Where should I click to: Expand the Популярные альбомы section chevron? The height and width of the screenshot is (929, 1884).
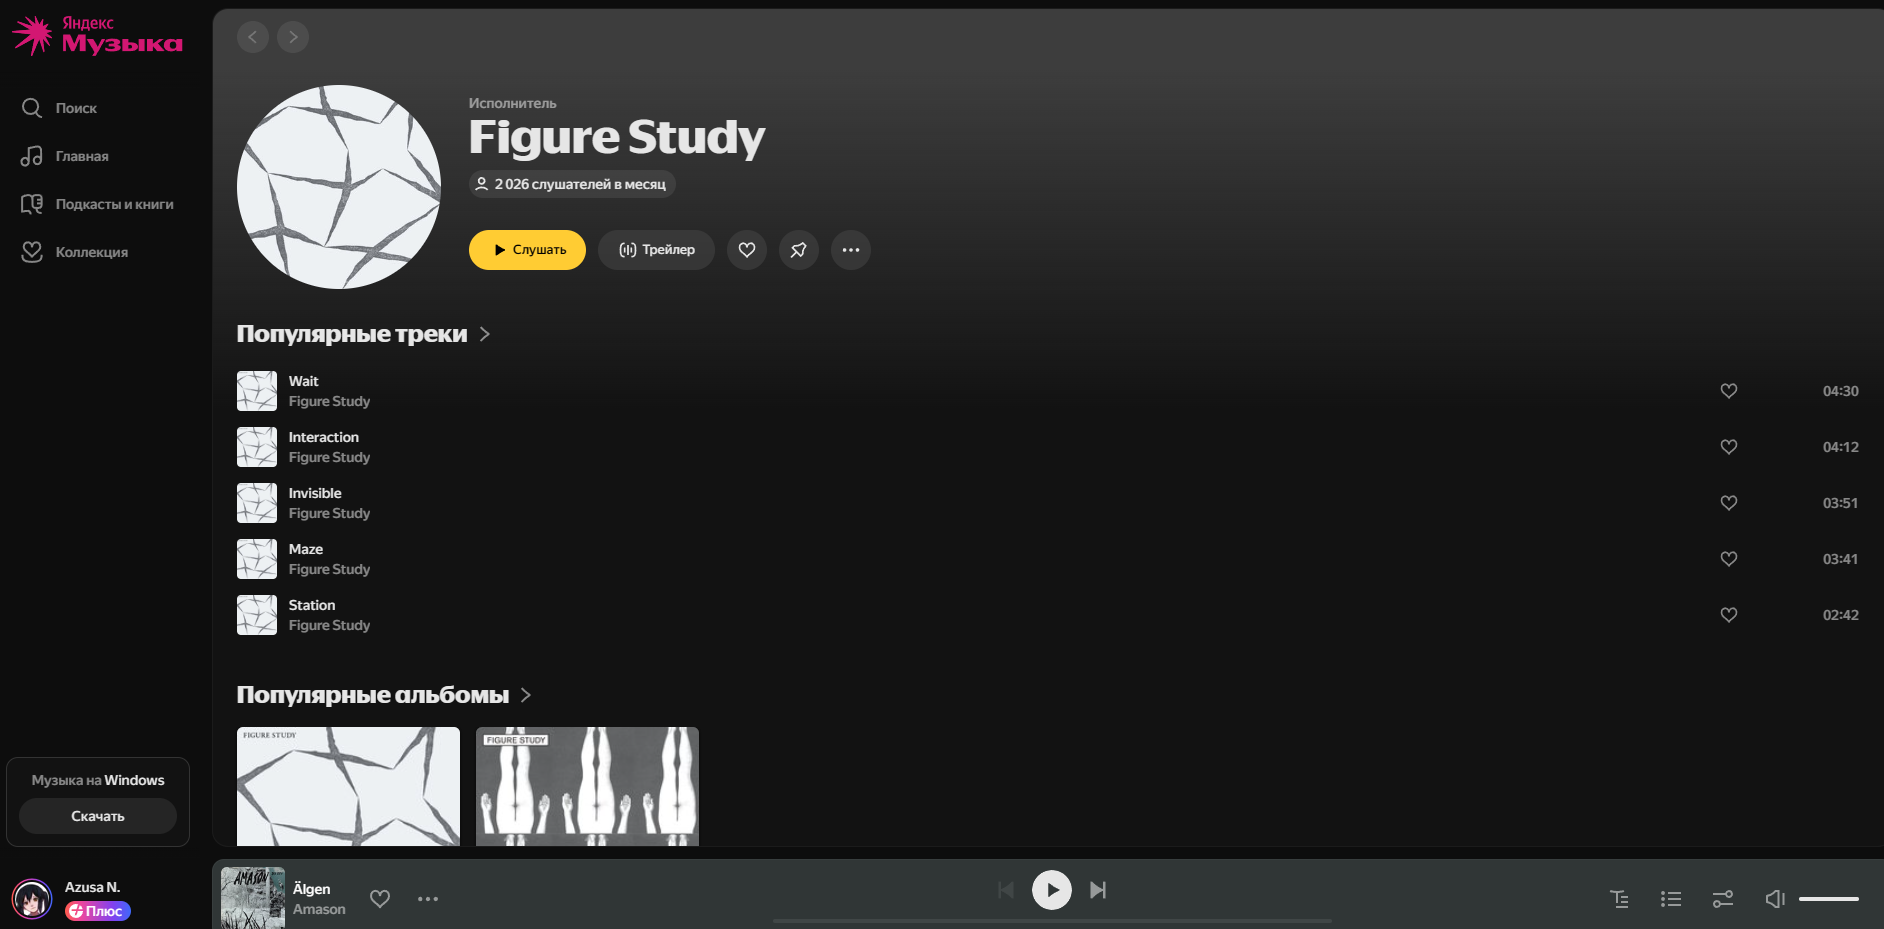[x=526, y=695]
